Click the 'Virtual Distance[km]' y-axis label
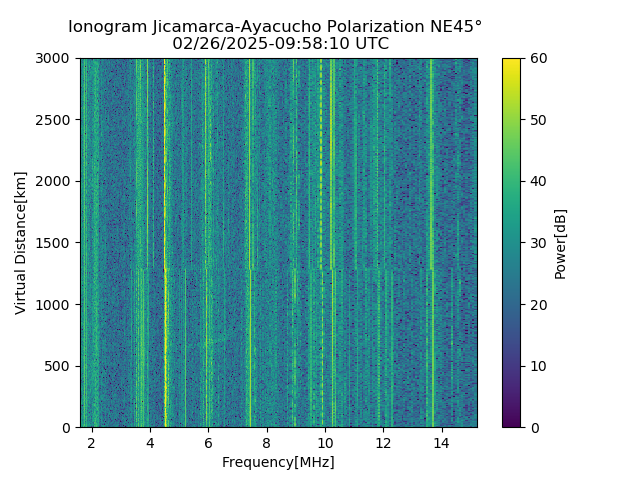Image resolution: width=640 pixels, height=480 pixels. [x=20, y=243]
